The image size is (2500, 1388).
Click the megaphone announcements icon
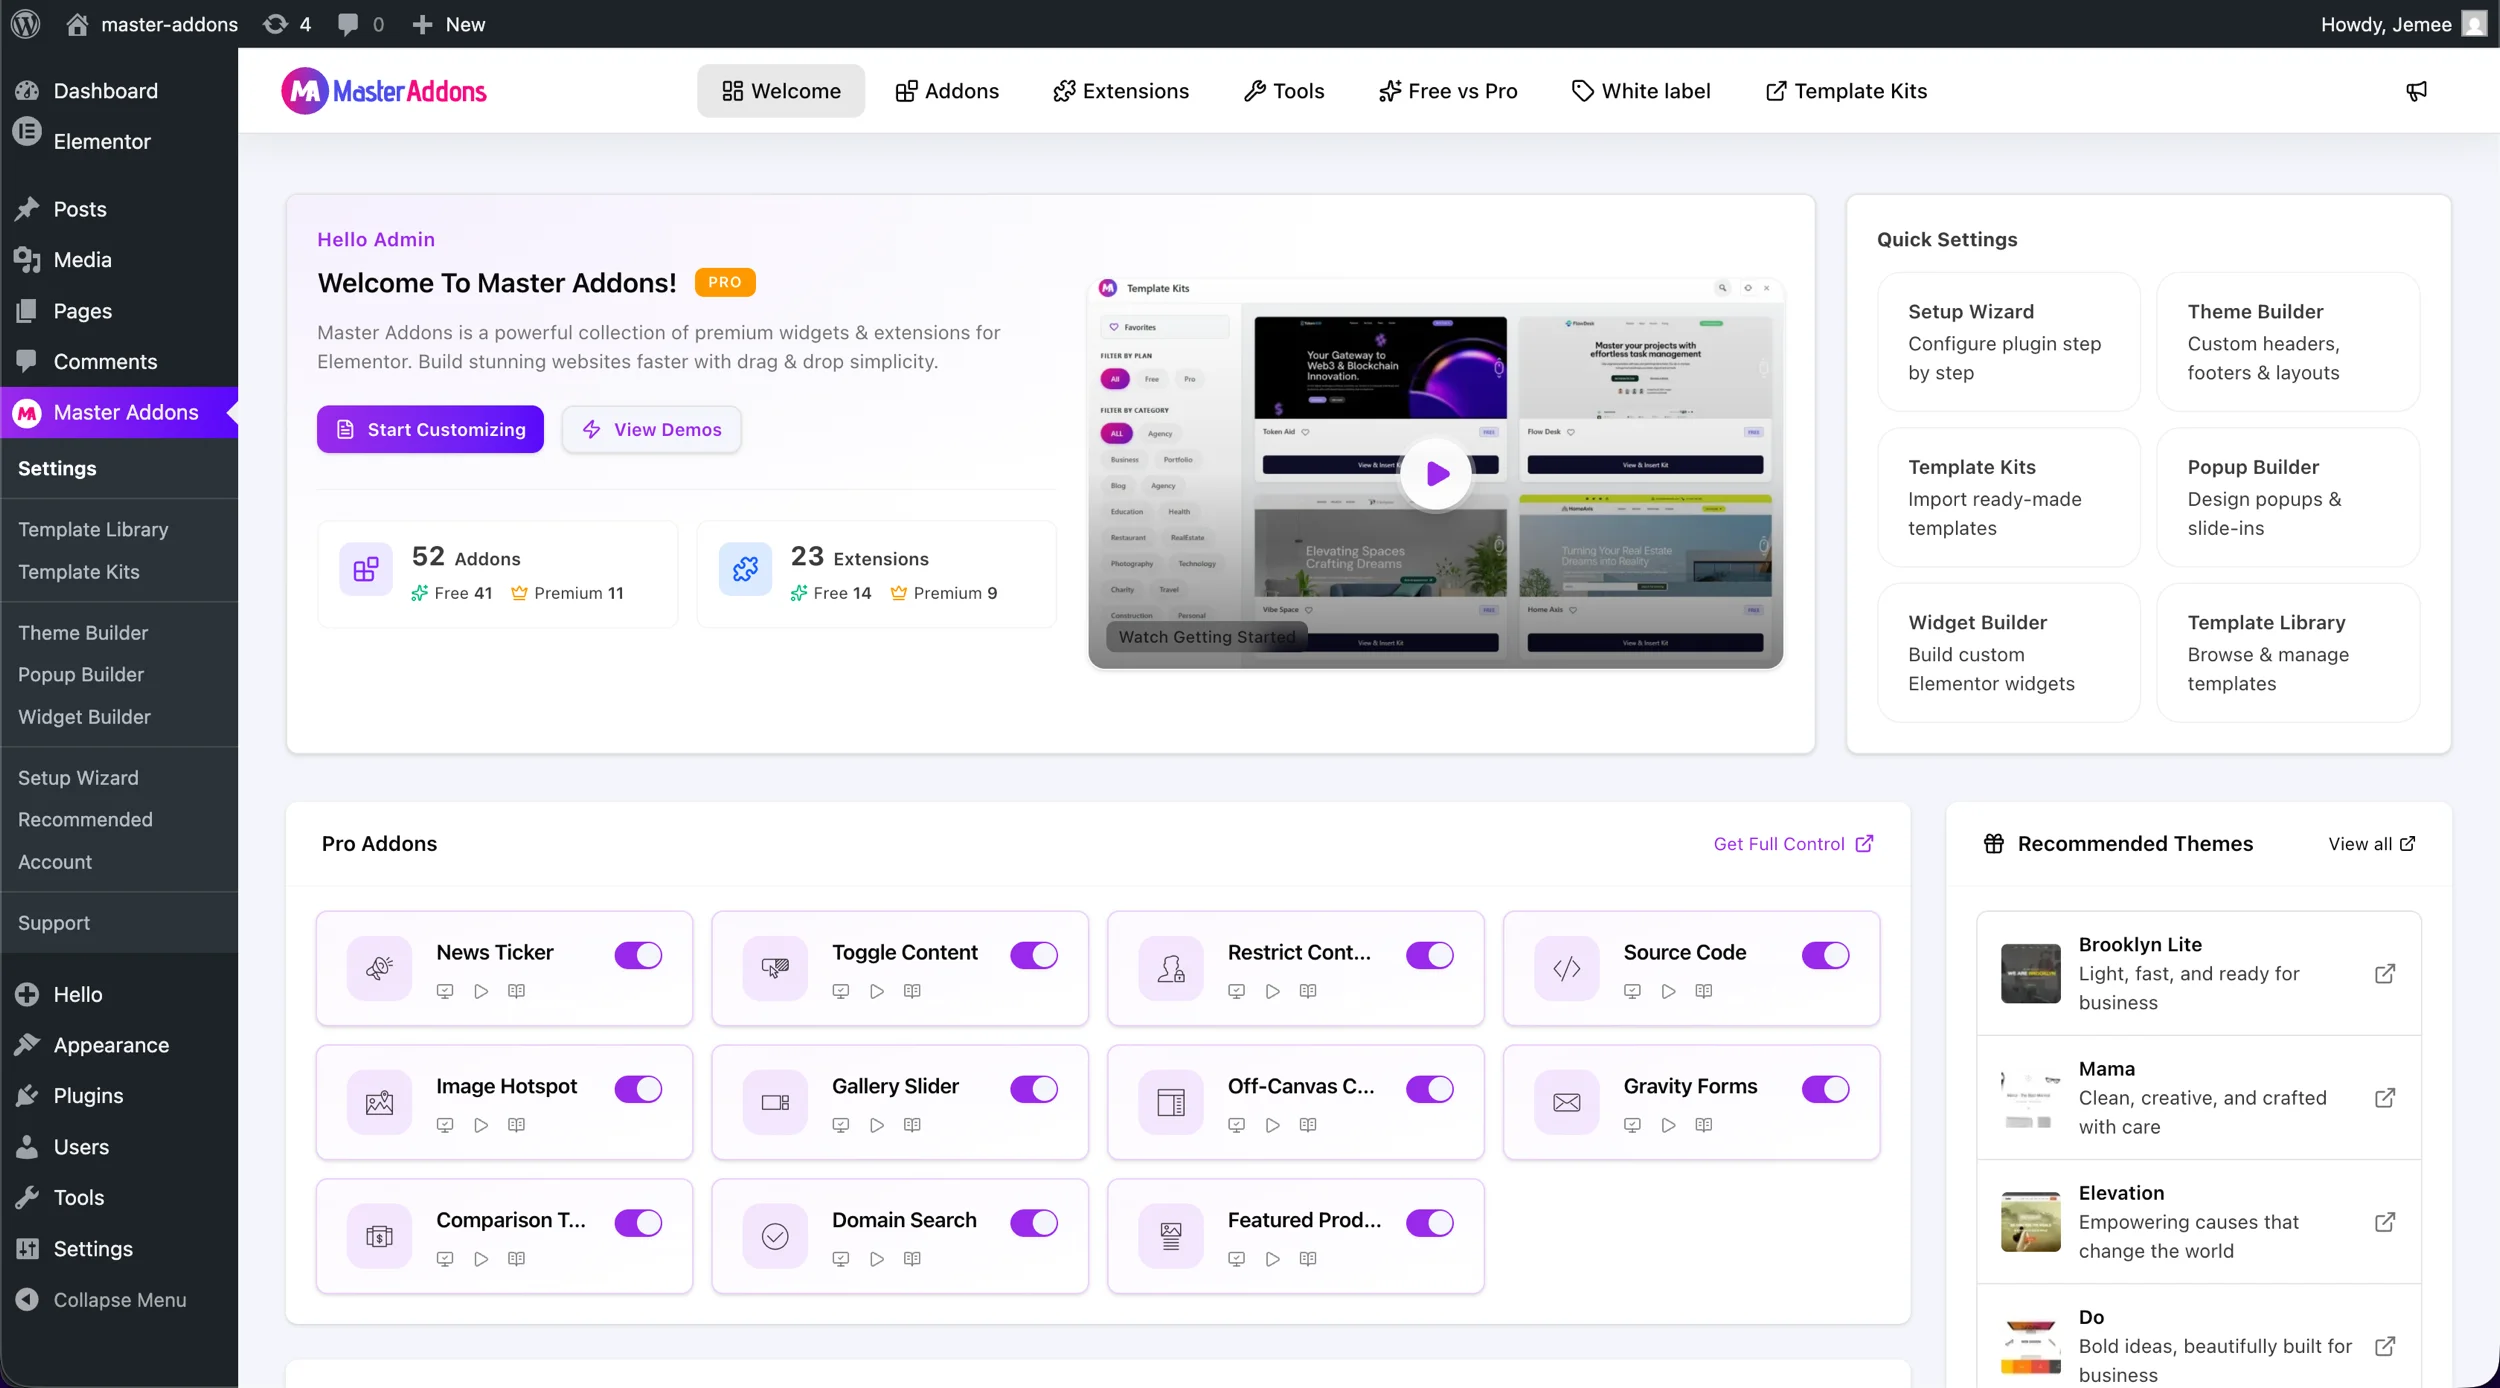click(x=2416, y=91)
